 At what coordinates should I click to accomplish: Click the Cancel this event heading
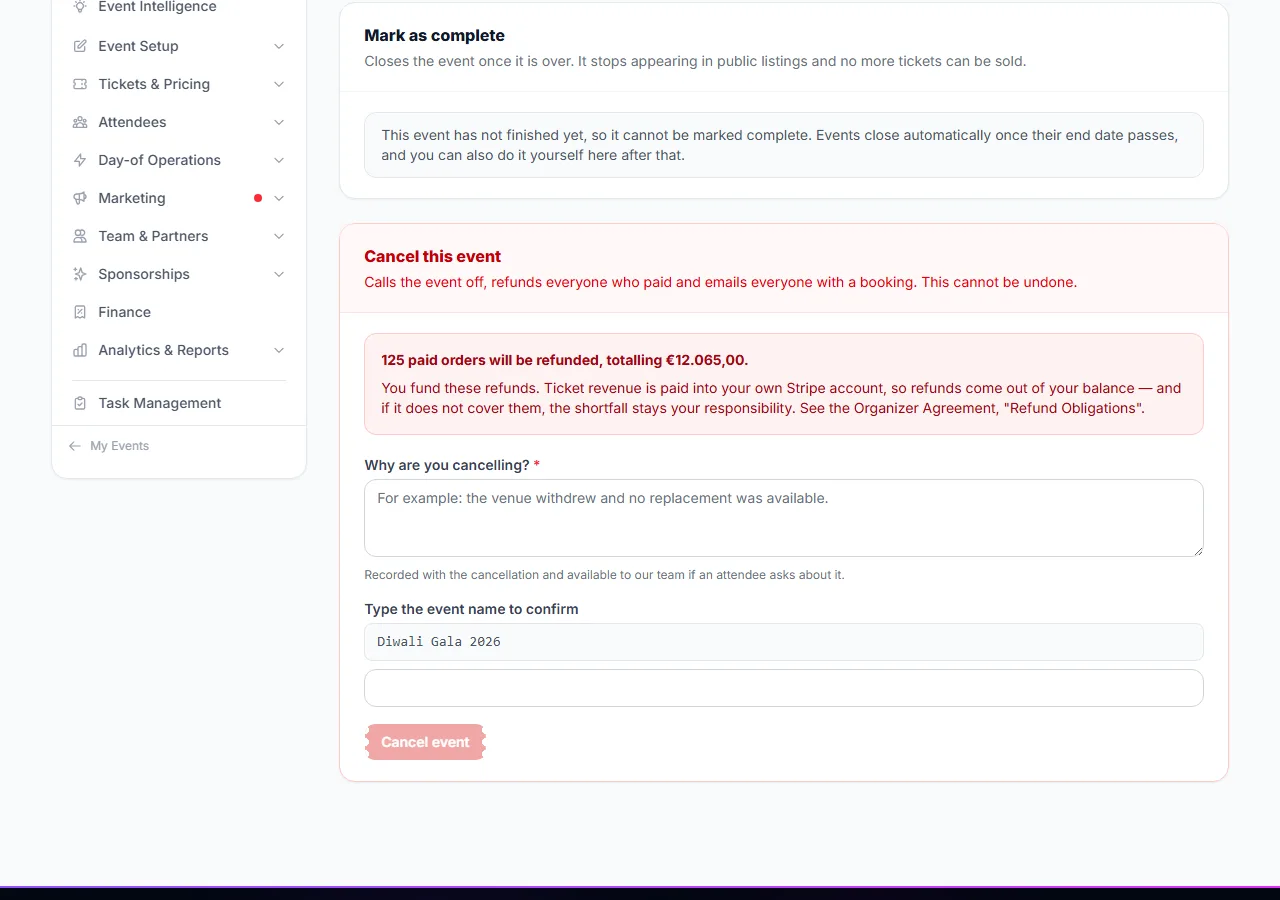pyautogui.click(x=433, y=256)
